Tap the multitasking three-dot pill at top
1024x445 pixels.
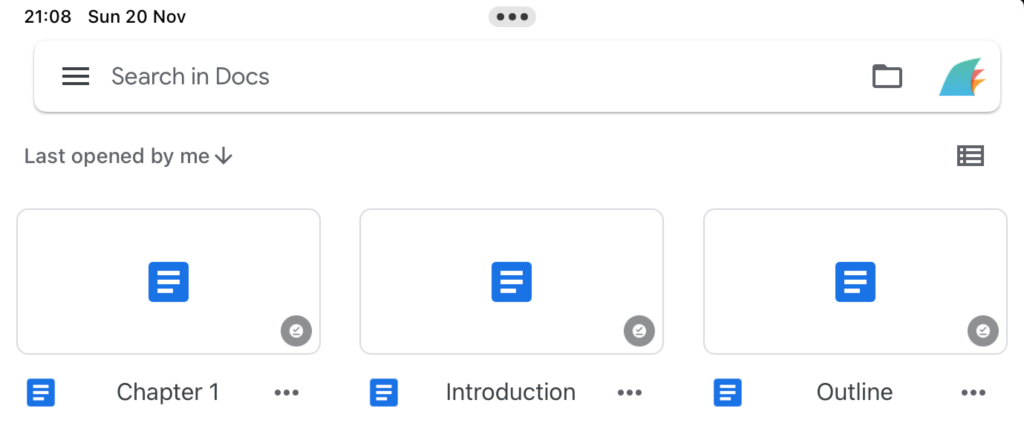[512, 17]
